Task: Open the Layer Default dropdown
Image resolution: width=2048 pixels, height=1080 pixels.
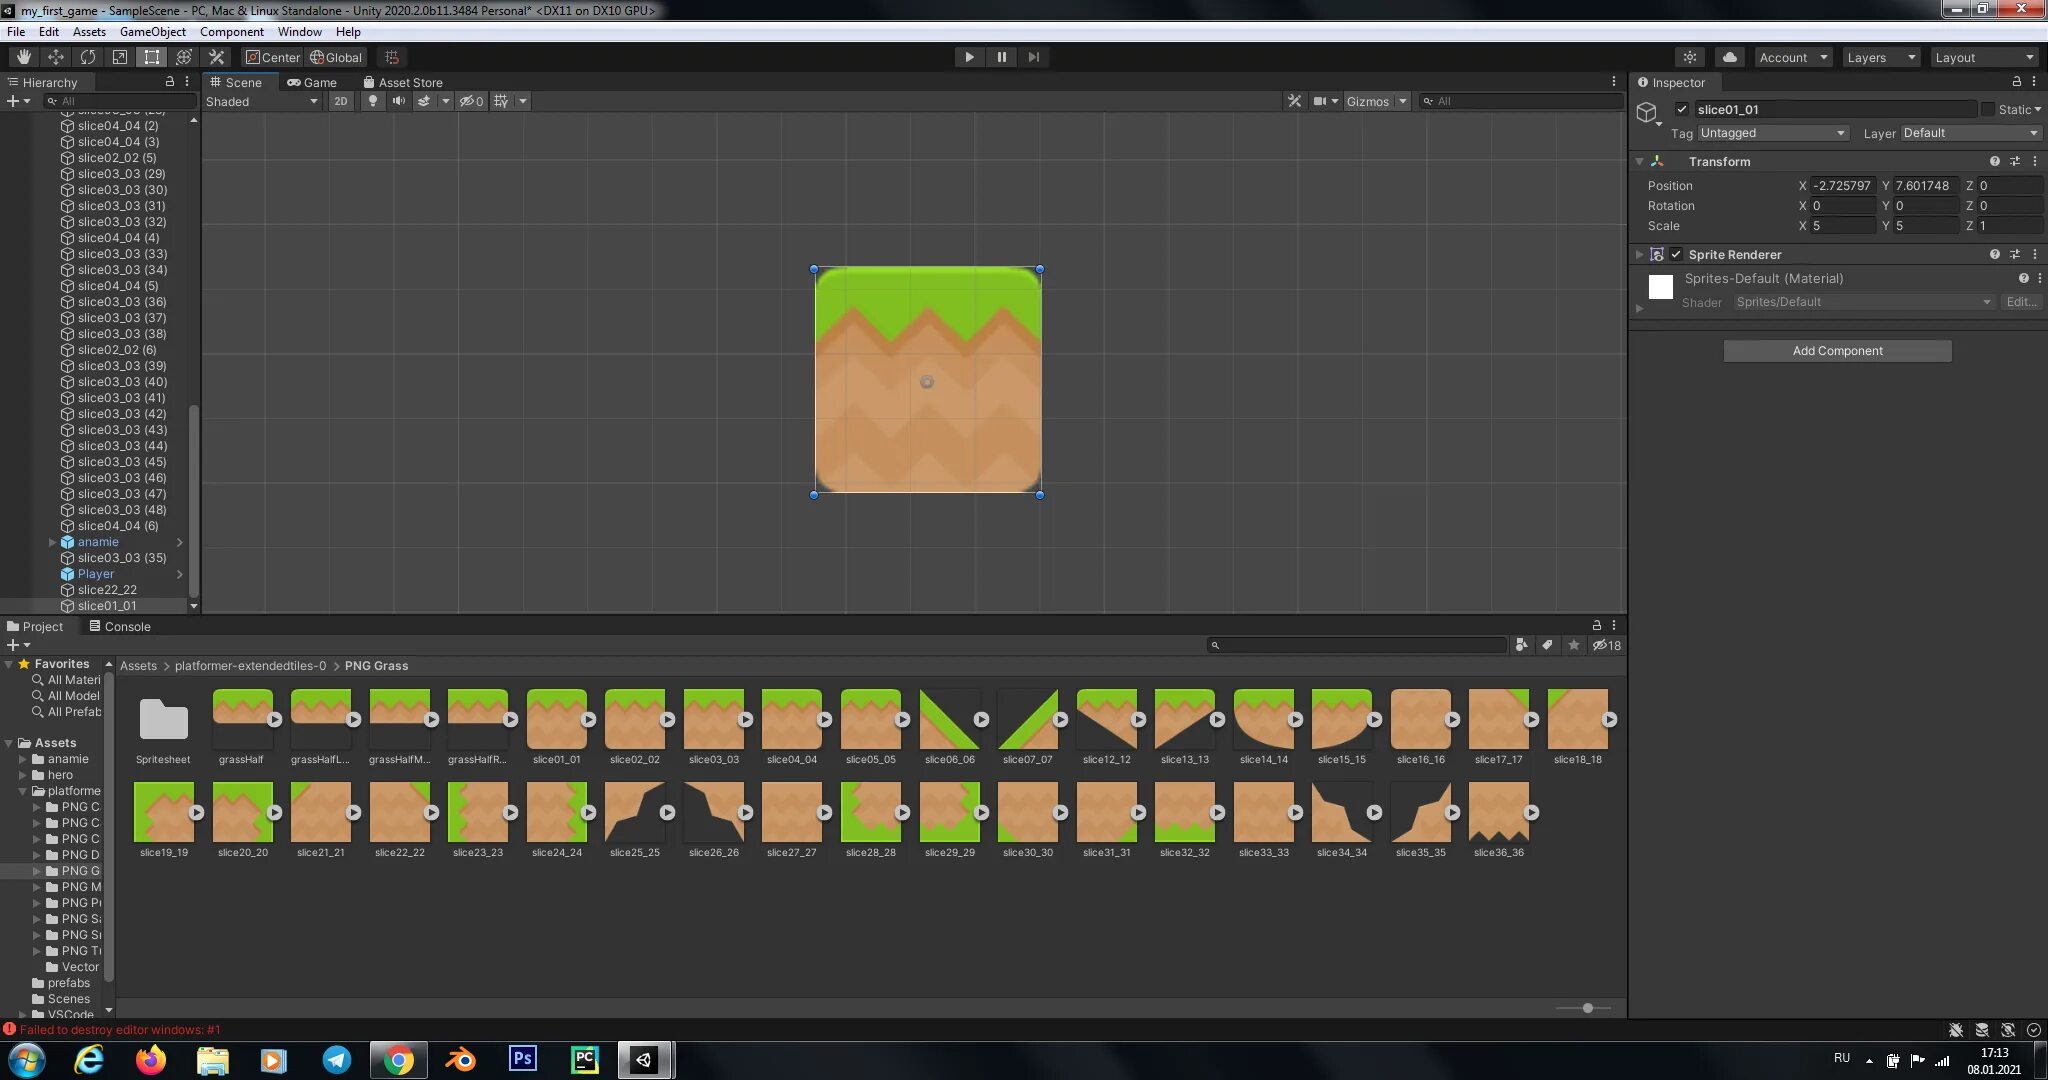Action: click(x=1970, y=133)
